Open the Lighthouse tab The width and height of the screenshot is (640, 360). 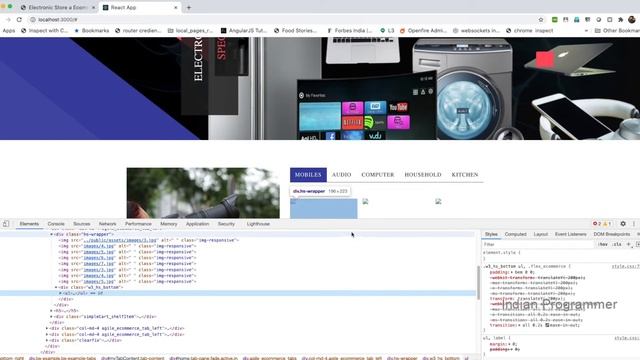click(258, 224)
